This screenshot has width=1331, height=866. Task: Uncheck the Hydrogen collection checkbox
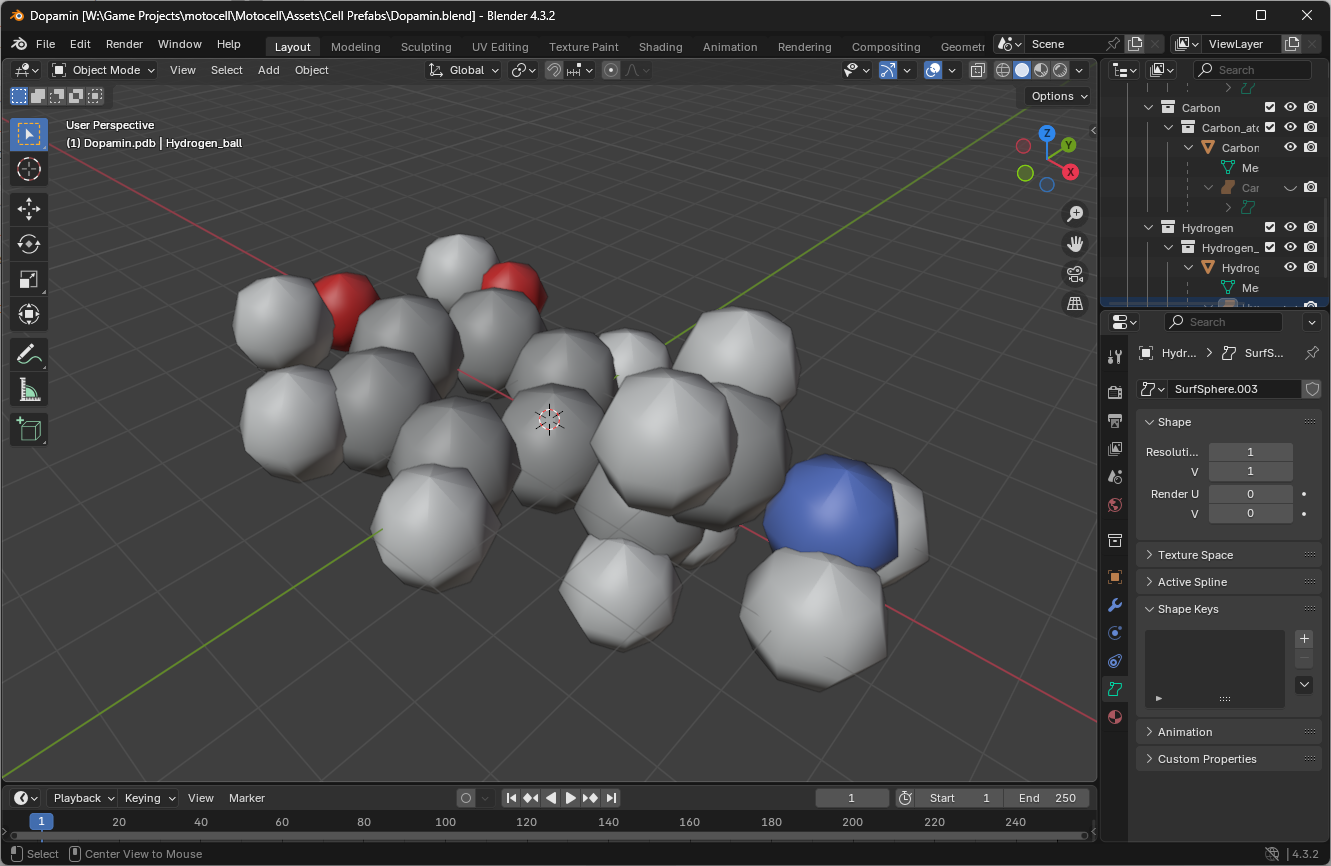click(1270, 227)
